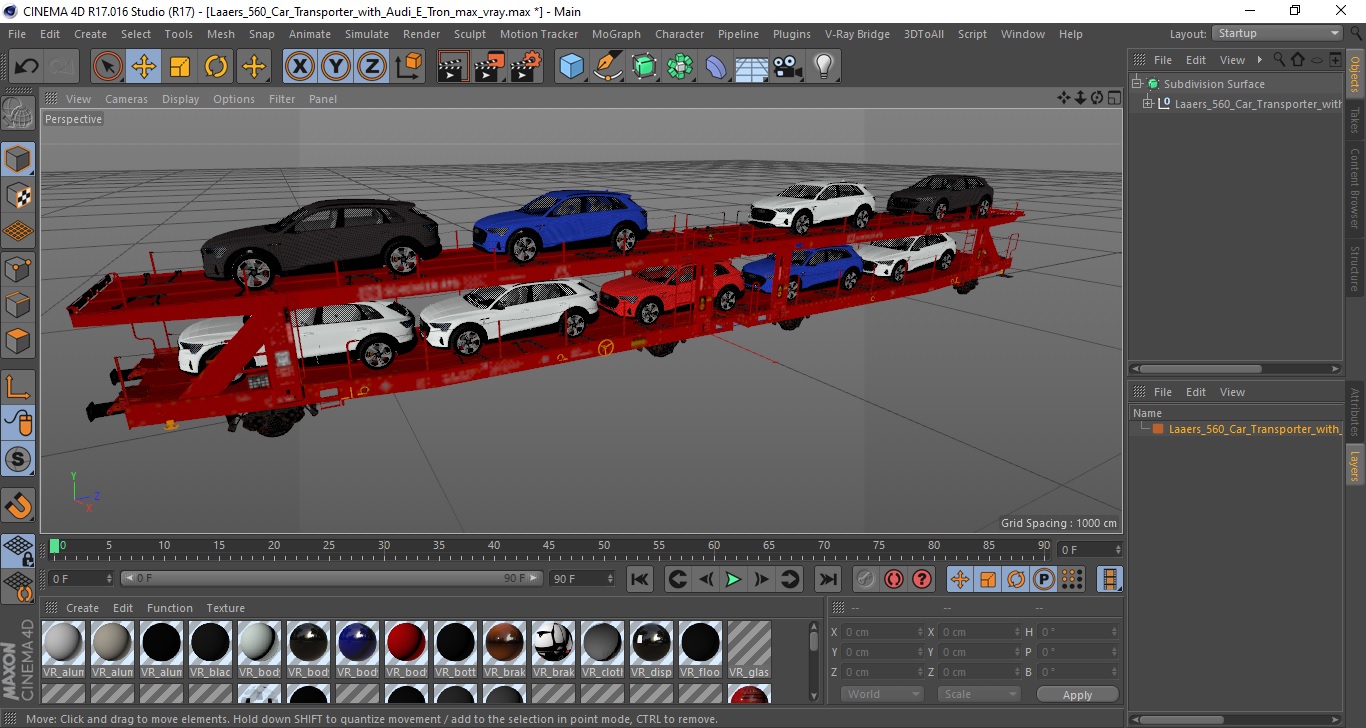Click the Apply button
This screenshot has width=1366, height=728.
tap(1077, 695)
